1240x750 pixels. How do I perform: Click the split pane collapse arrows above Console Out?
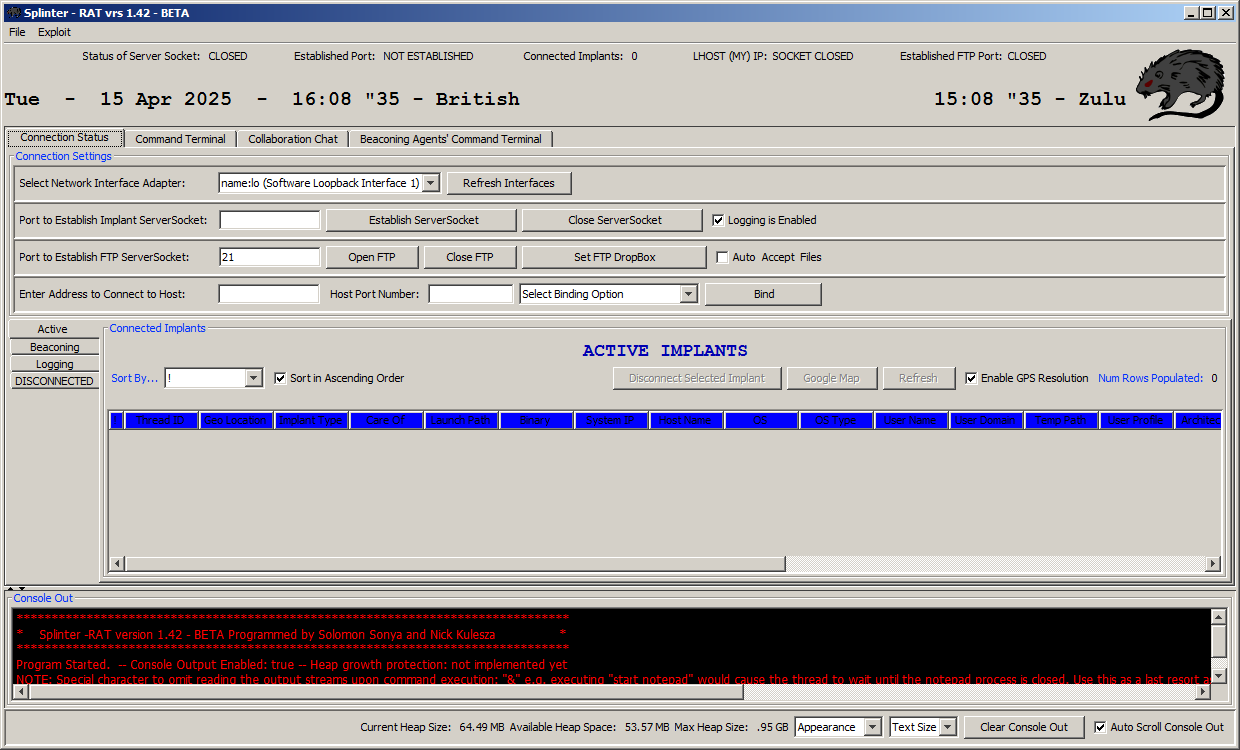click(x=10, y=588)
